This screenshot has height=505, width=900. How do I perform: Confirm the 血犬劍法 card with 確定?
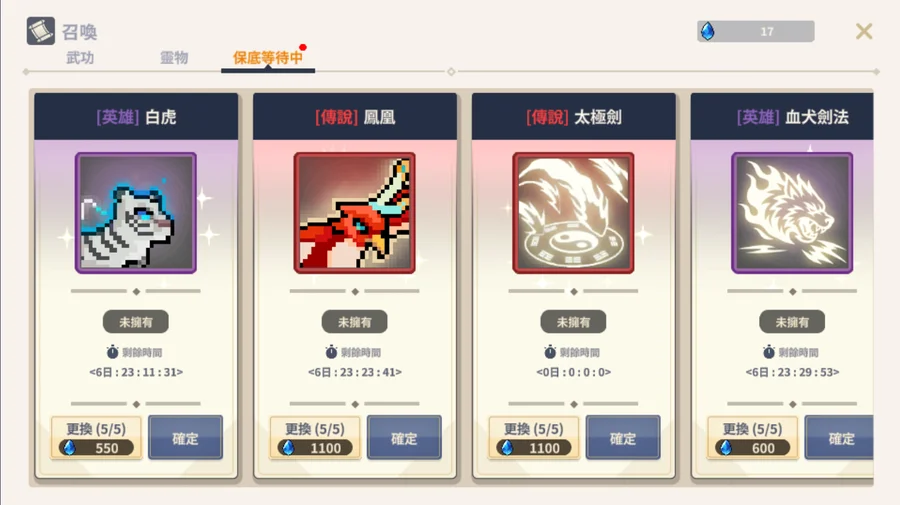pos(839,438)
